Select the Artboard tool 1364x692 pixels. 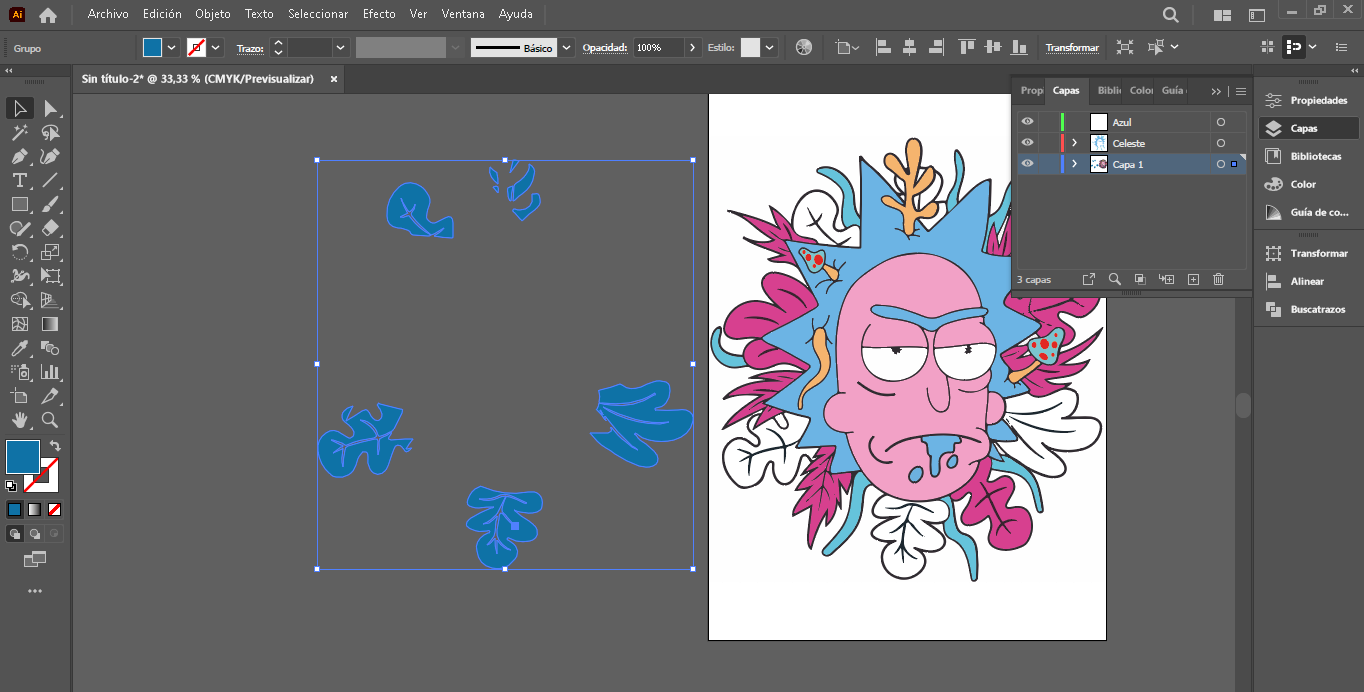(x=20, y=396)
